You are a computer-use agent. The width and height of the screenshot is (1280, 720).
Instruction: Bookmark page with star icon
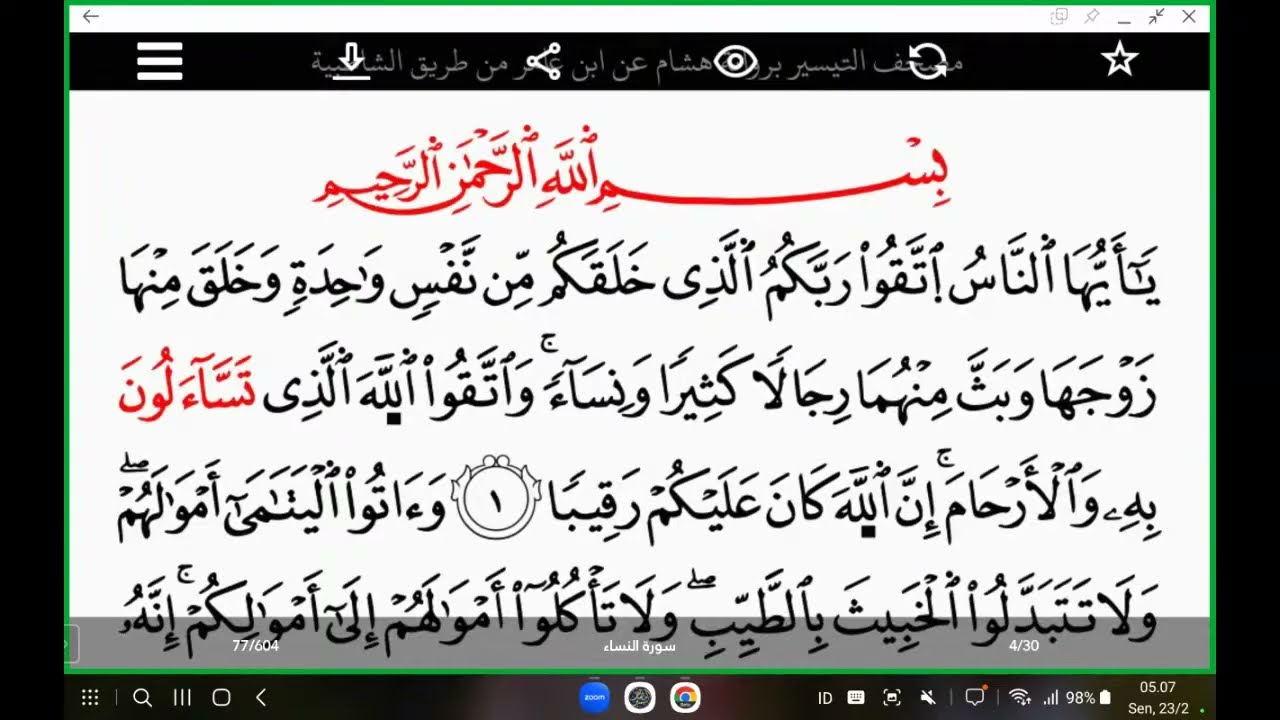tap(1119, 61)
